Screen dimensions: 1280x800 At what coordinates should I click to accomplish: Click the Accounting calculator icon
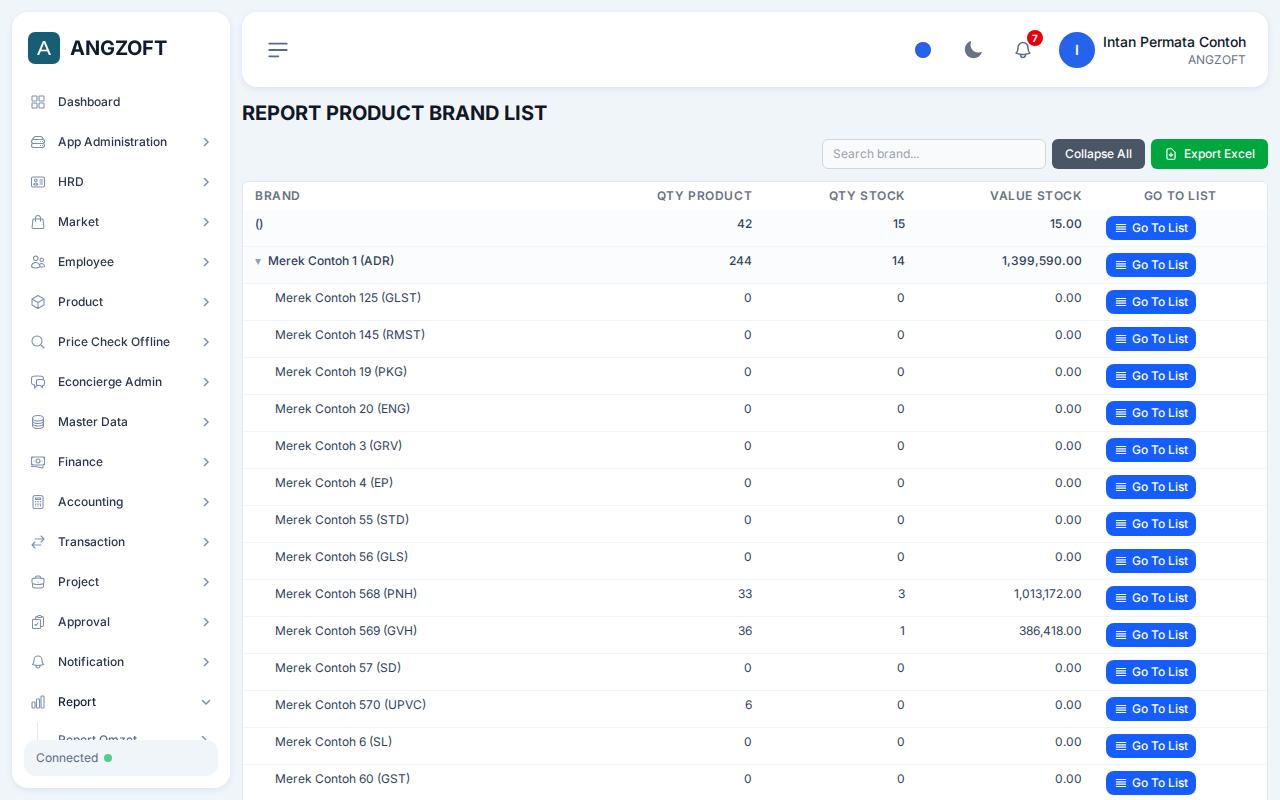[x=38, y=502]
